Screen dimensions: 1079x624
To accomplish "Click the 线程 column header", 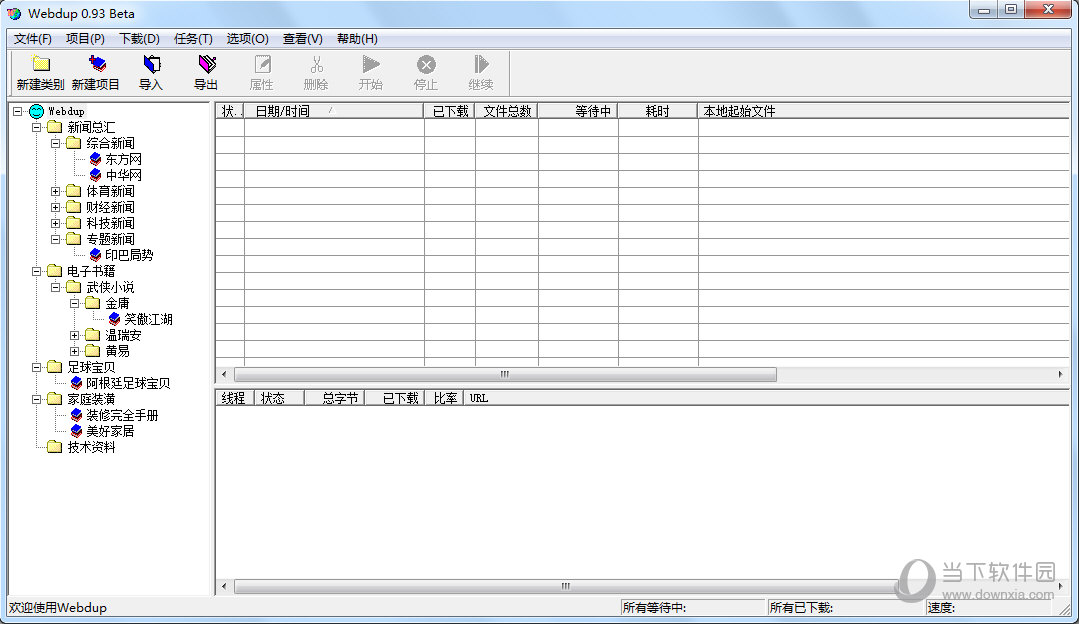I will pyautogui.click(x=235, y=398).
